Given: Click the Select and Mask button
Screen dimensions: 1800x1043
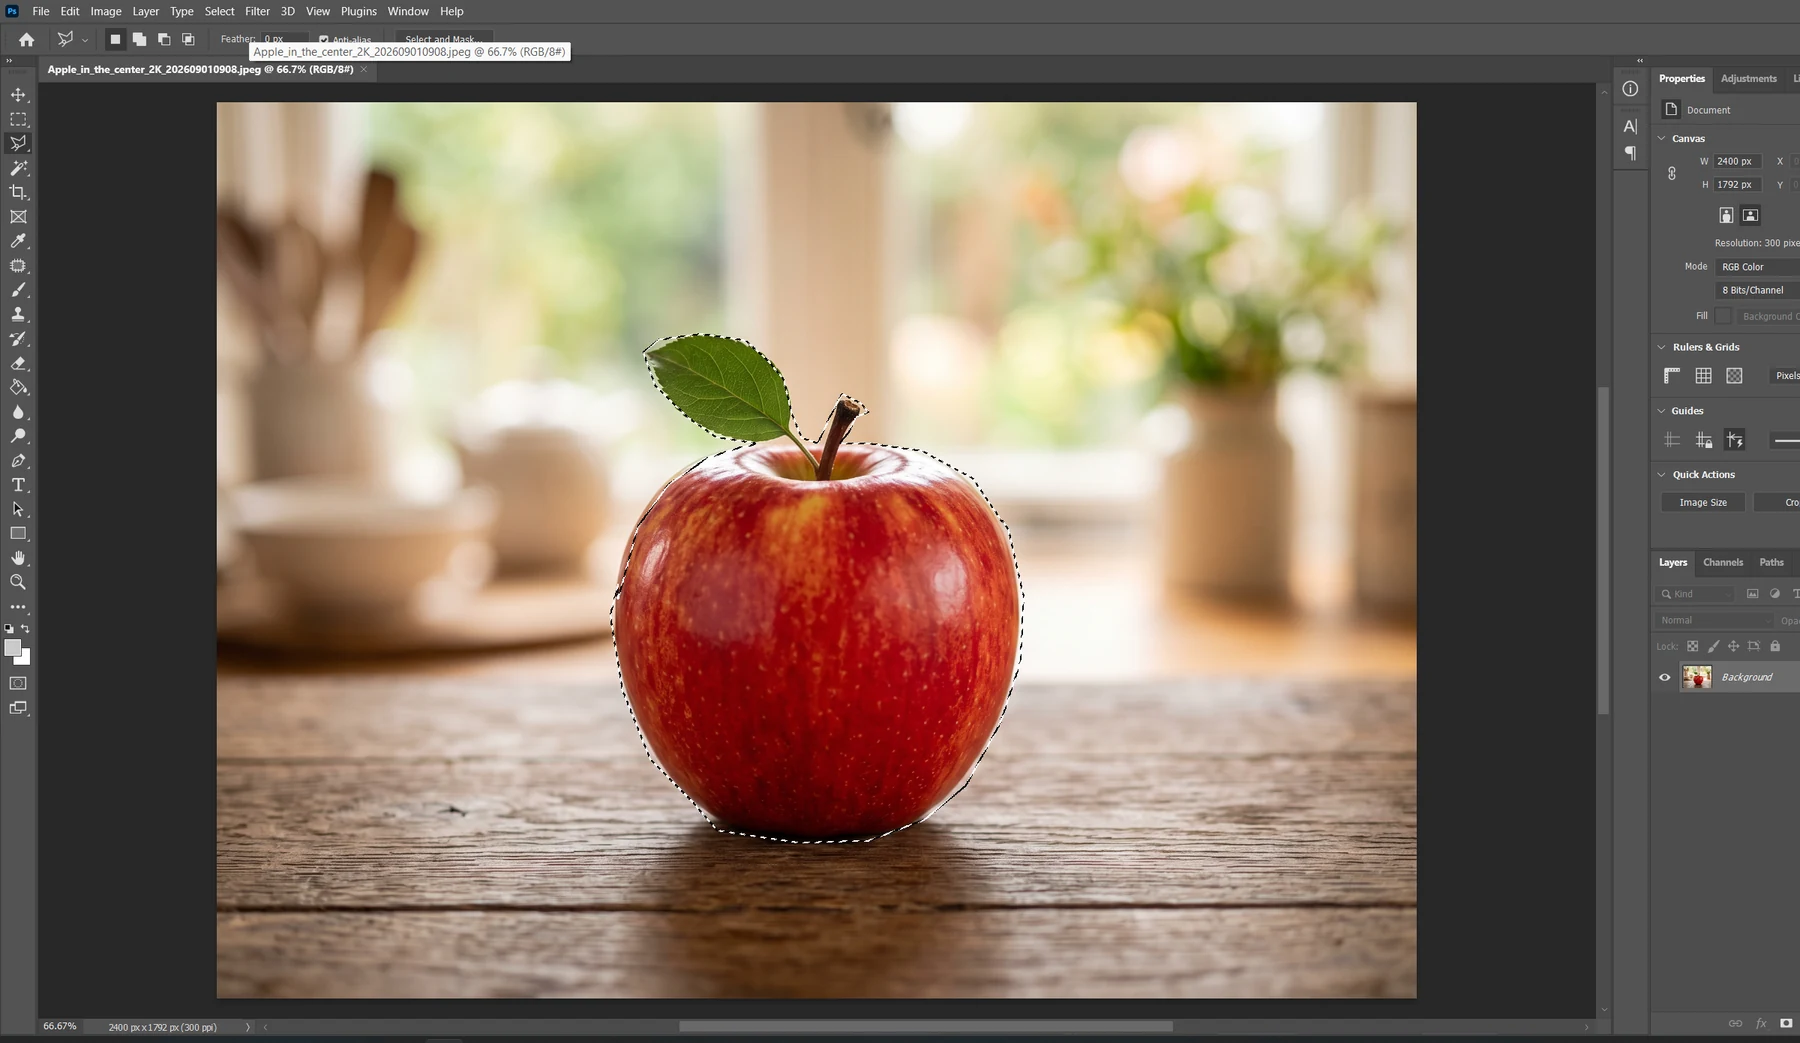Looking at the screenshot, I should (440, 40).
